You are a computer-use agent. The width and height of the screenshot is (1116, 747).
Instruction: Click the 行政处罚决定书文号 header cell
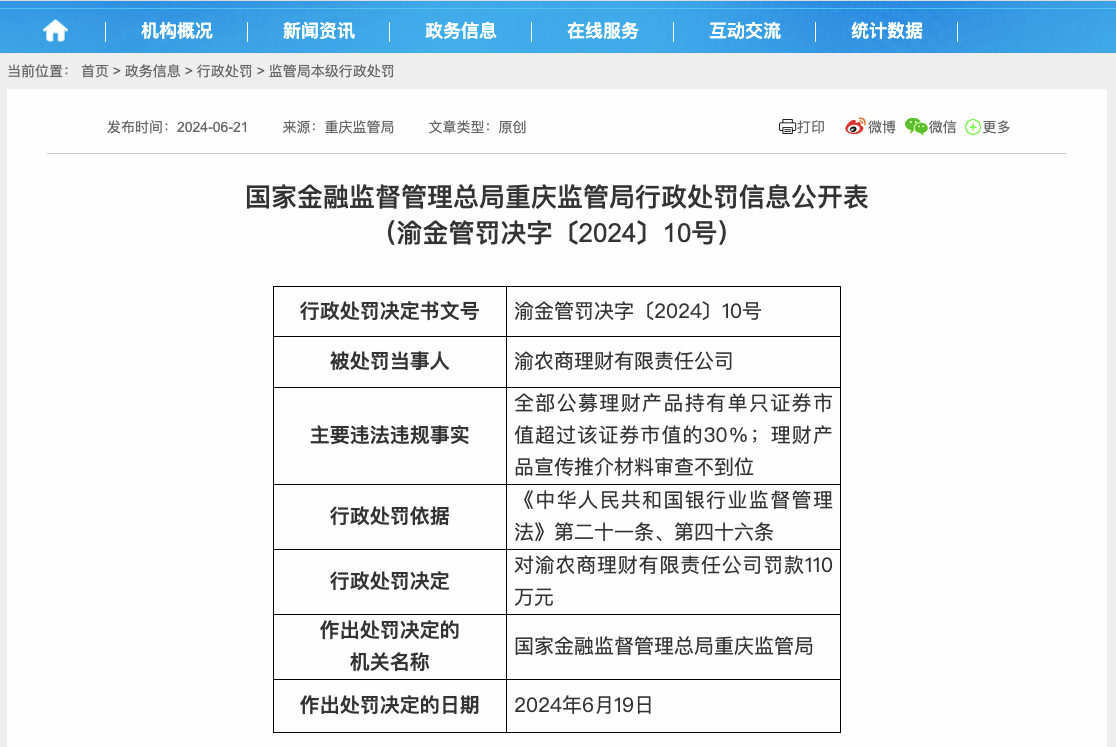(x=389, y=312)
